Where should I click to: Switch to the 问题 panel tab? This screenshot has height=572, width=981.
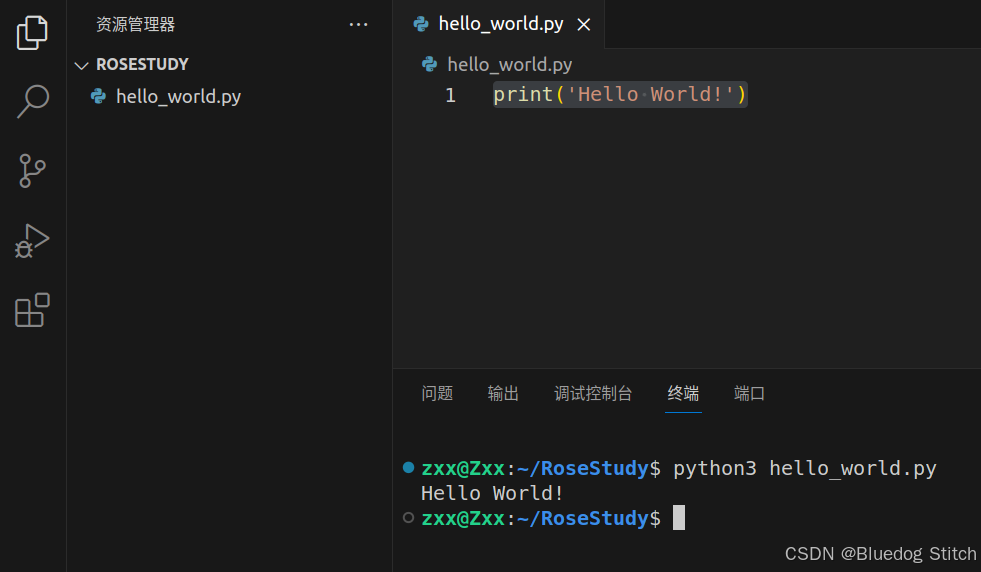(x=437, y=393)
